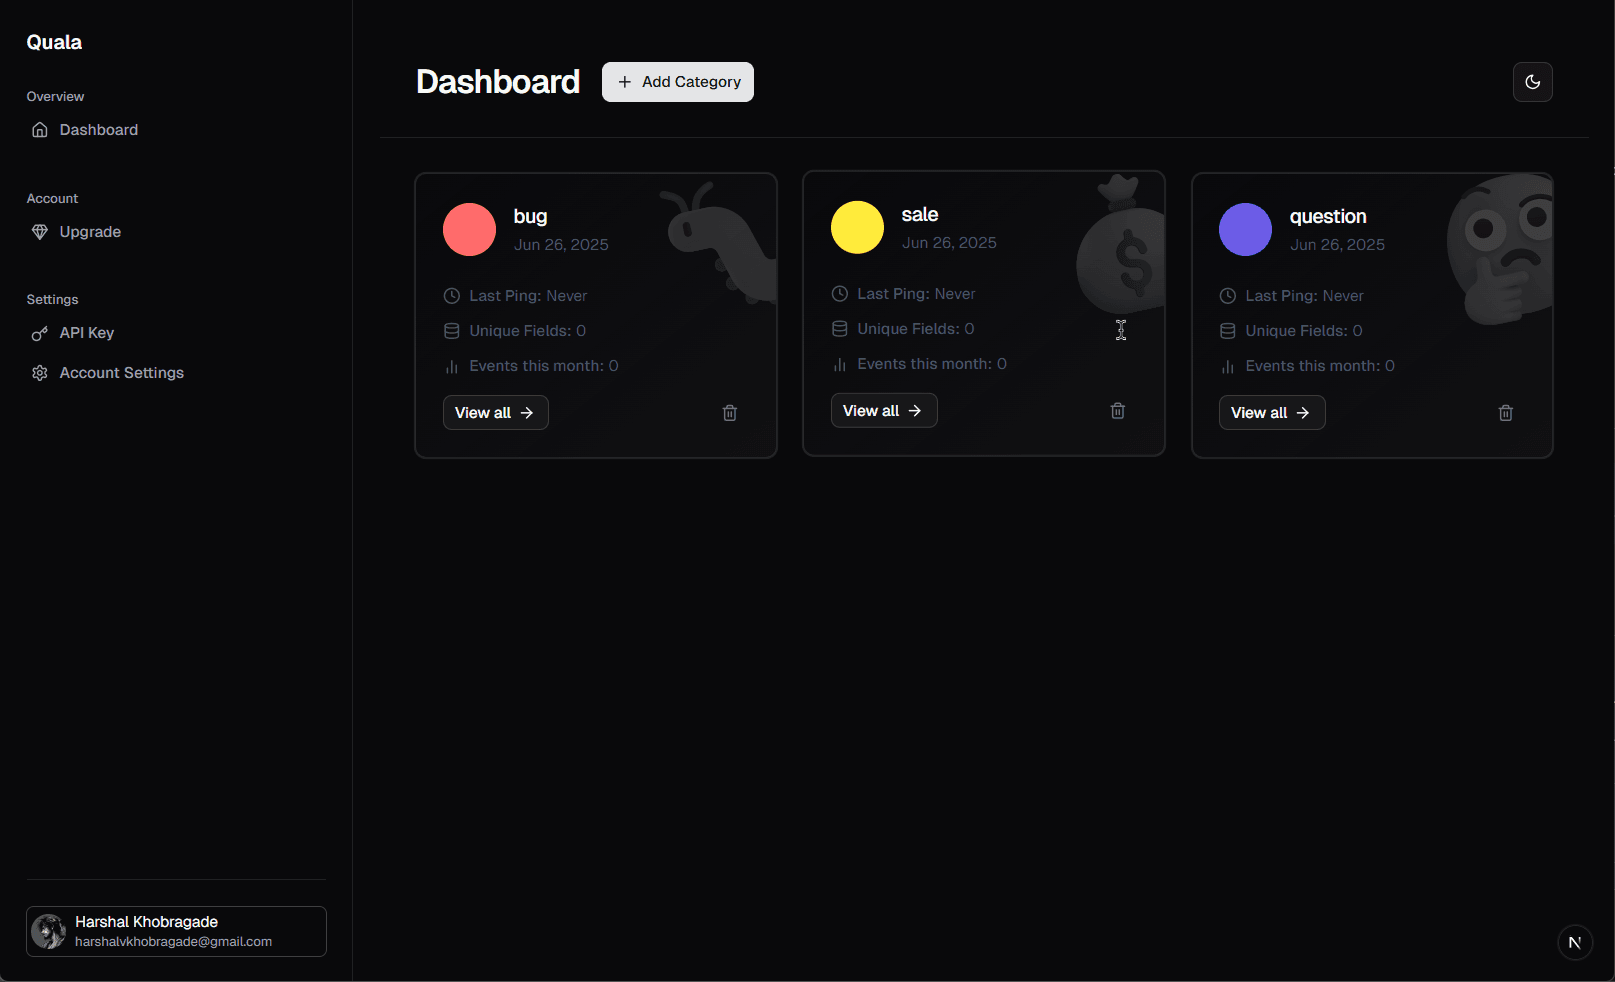This screenshot has height=982, width=1615.
Task: Click the key icon beside API Key
Action: 40,333
